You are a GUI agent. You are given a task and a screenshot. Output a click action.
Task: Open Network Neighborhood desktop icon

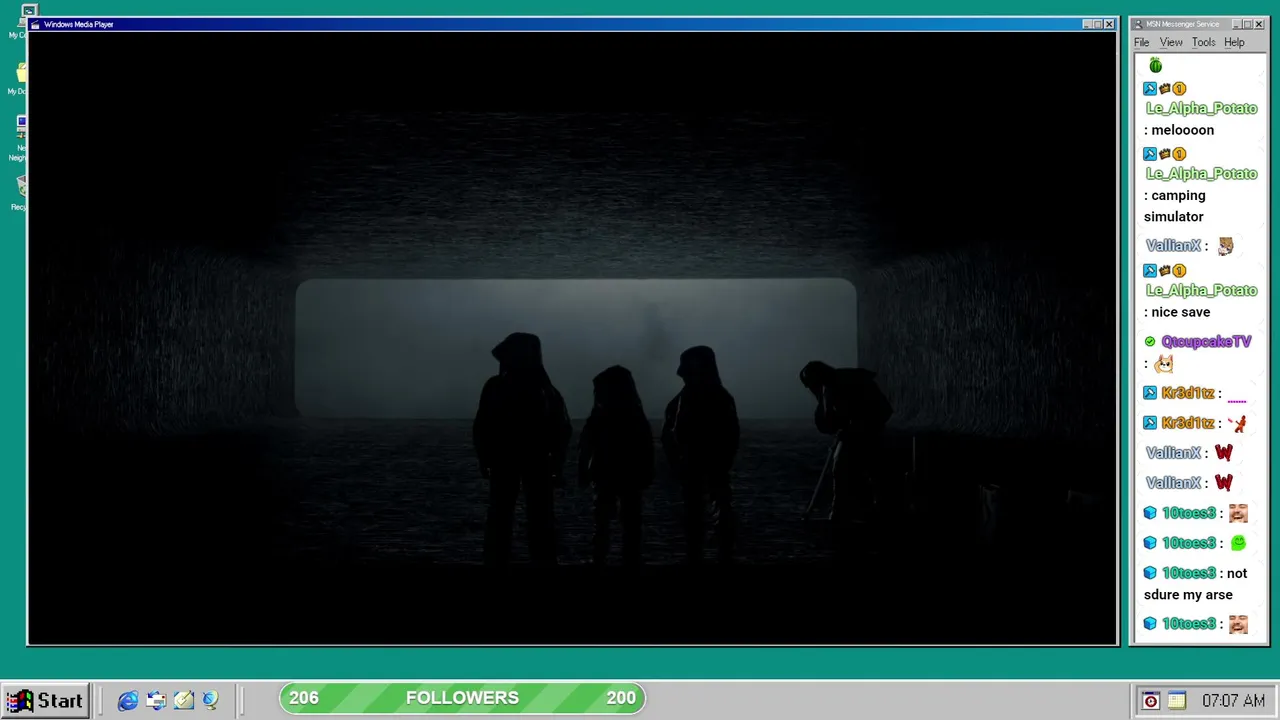point(20,138)
